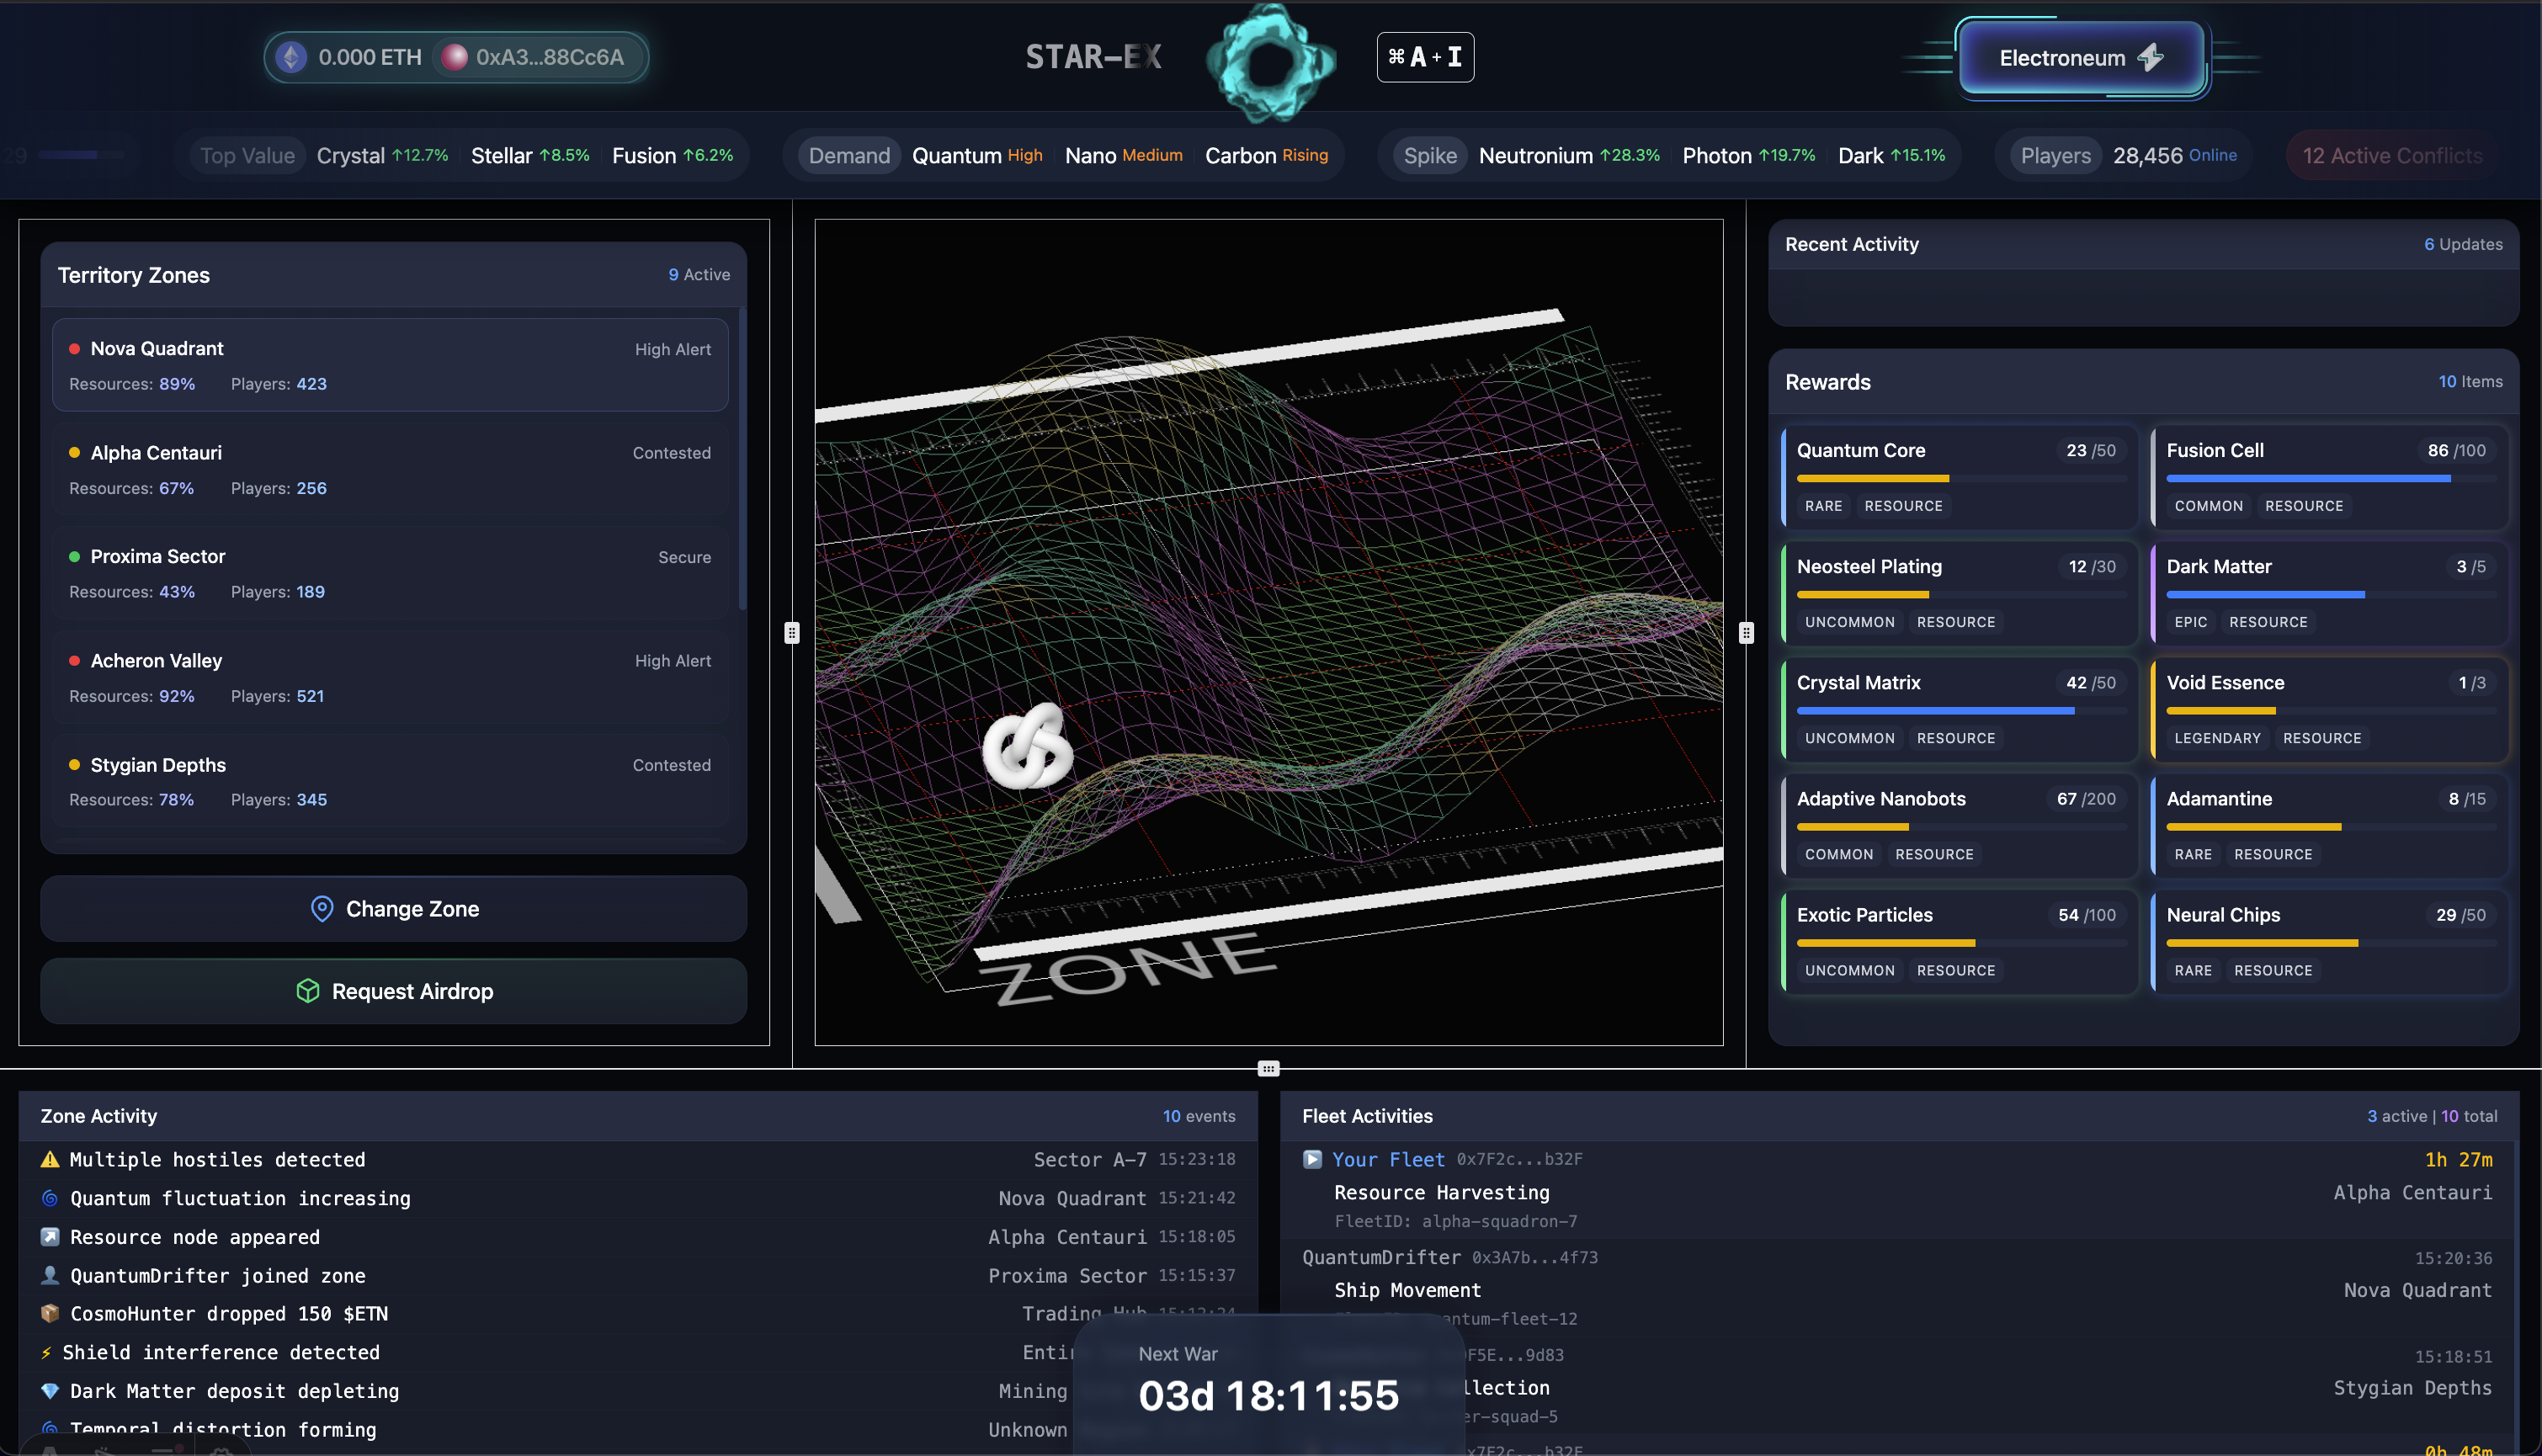Click the diamond icon for Dark Matter deposit
This screenshot has width=2542, height=1456.
pos(50,1390)
